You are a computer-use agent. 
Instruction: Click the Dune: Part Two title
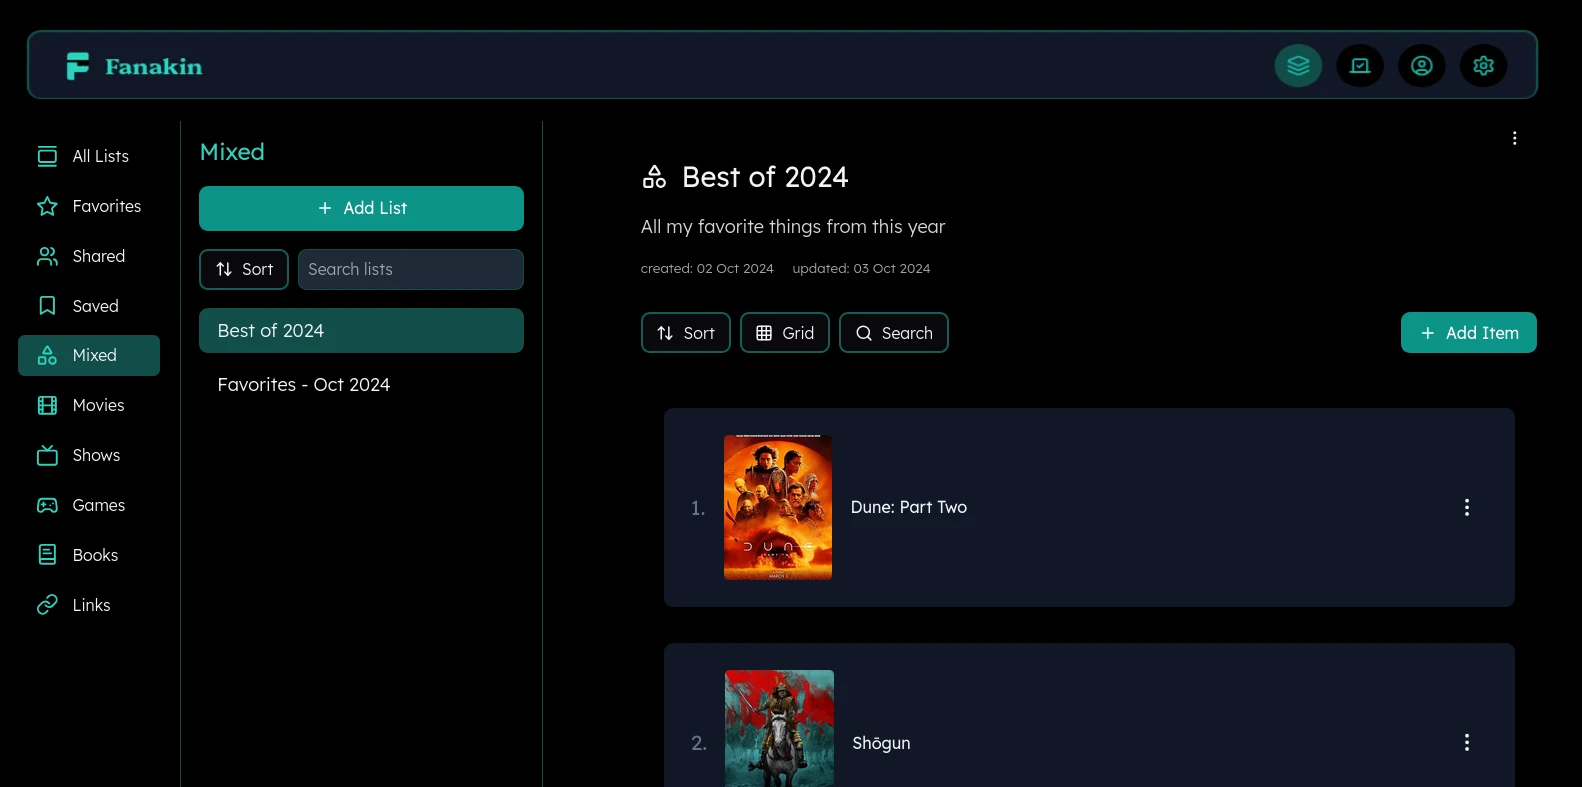909,507
